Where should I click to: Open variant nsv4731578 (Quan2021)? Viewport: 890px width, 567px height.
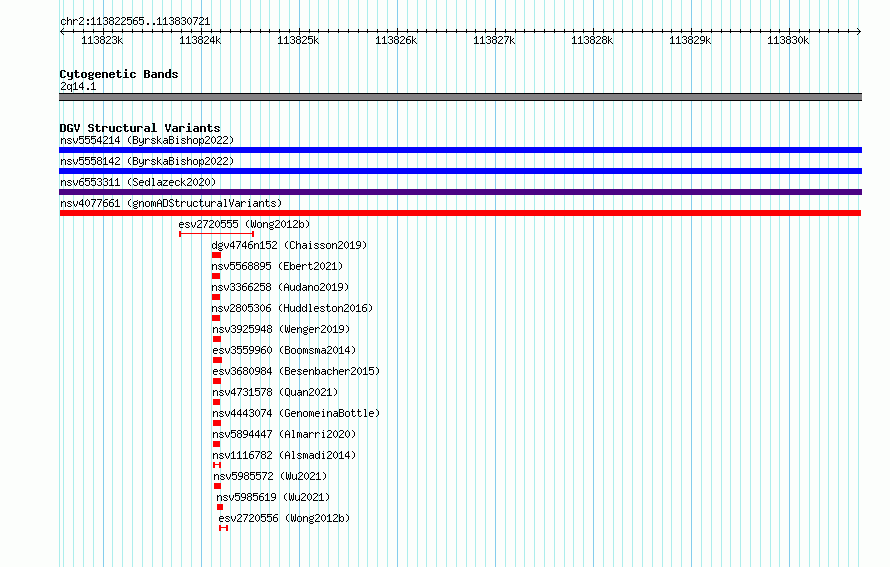[275, 392]
